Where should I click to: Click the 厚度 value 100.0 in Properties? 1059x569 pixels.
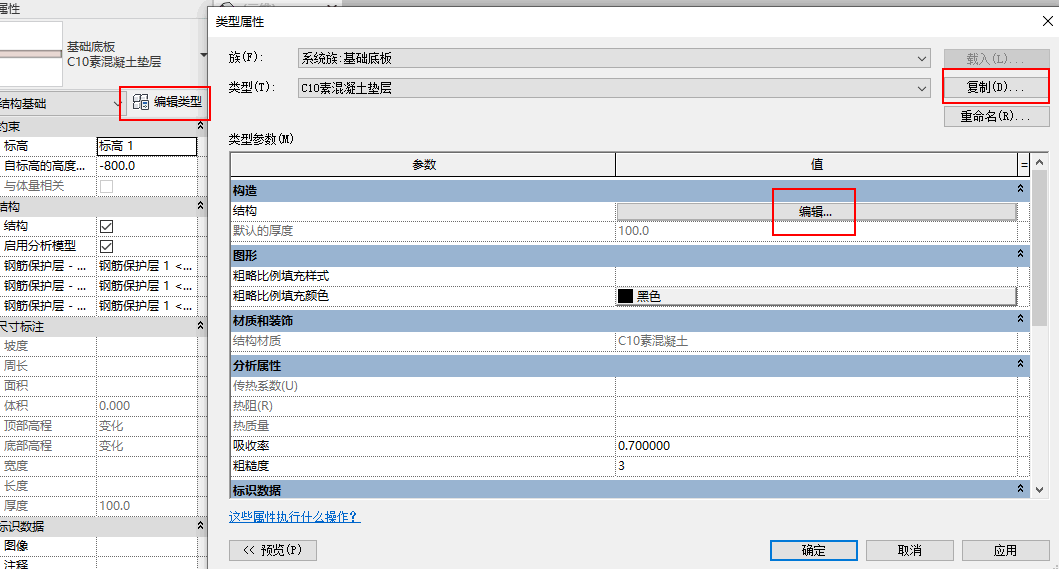click(x=147, y=506)
